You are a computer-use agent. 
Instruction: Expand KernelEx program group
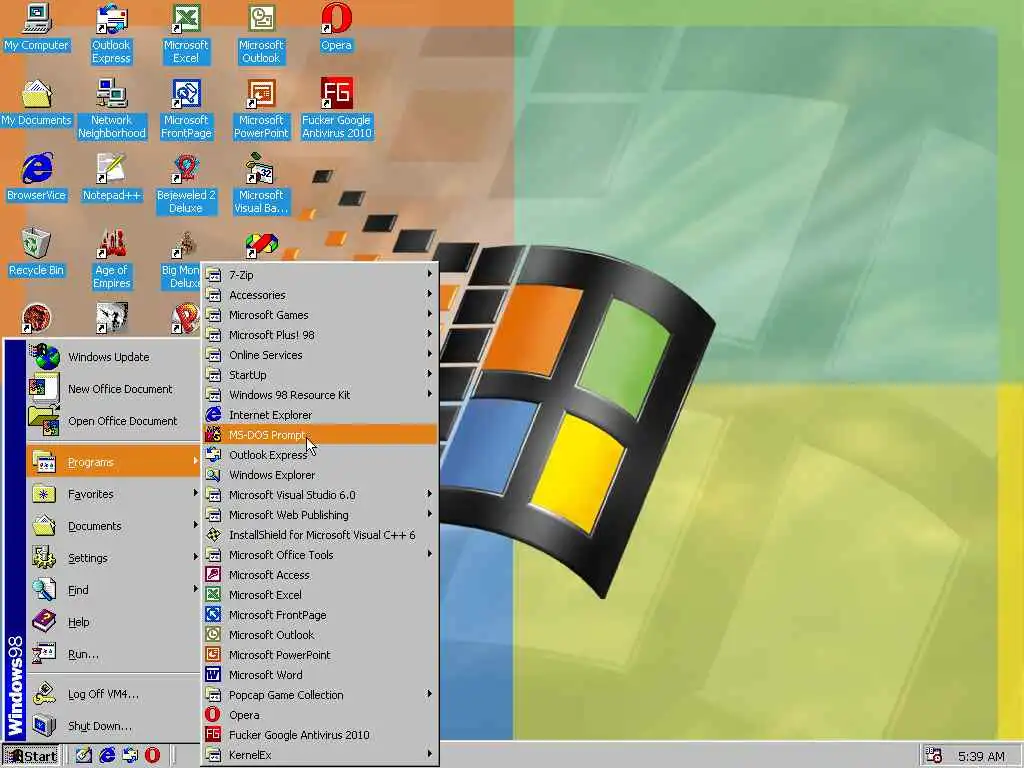click(x=320, y=756)
